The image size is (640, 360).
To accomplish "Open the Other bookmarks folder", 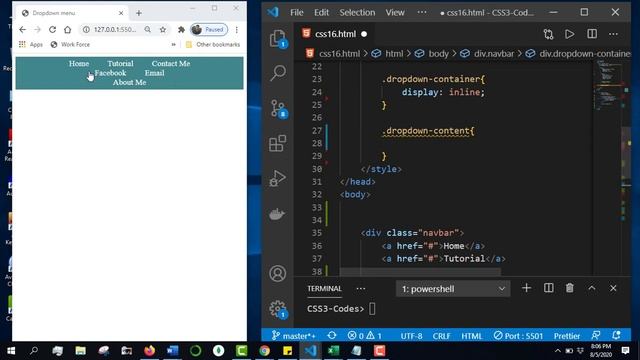I will click(x=213, y=44).
